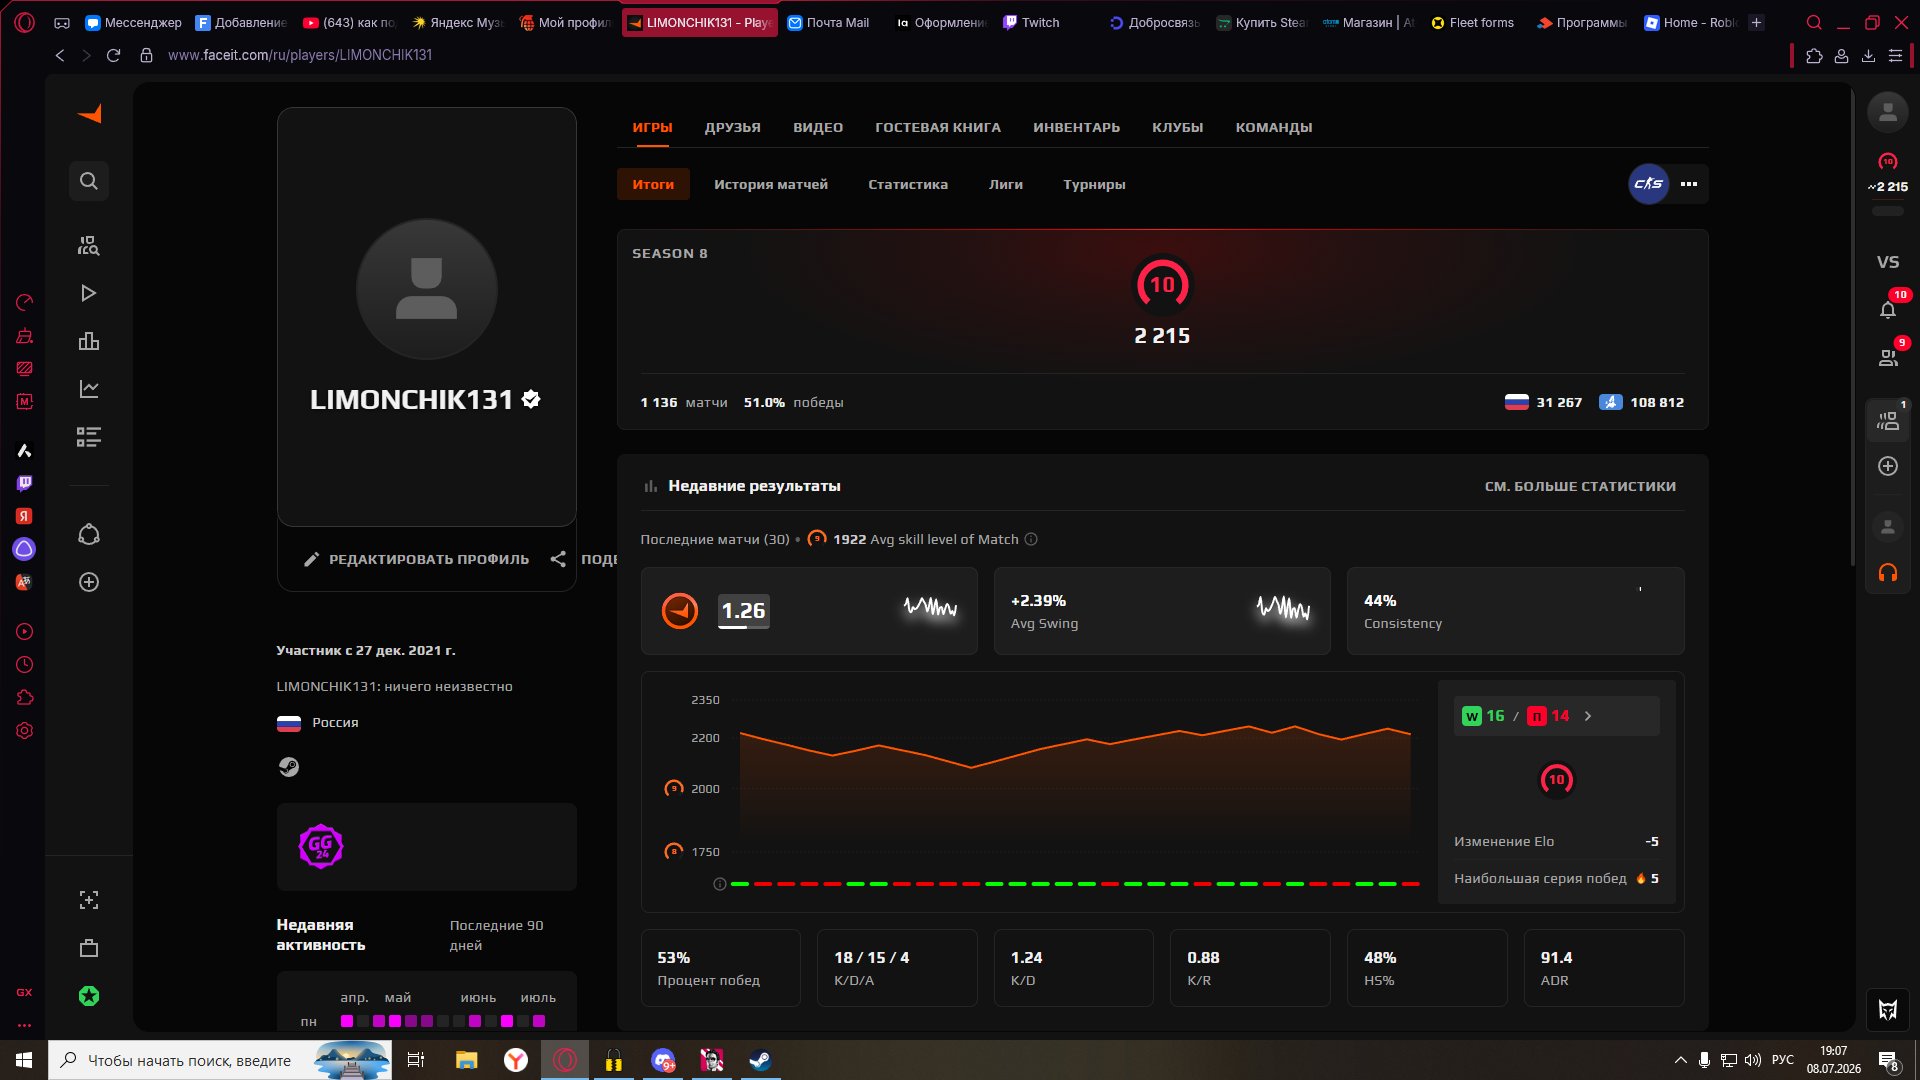Image resolution: width=1920 pixels, height=1080 pixels.
Task: Open Лиги sub-tab
Action: point(1006,184)
